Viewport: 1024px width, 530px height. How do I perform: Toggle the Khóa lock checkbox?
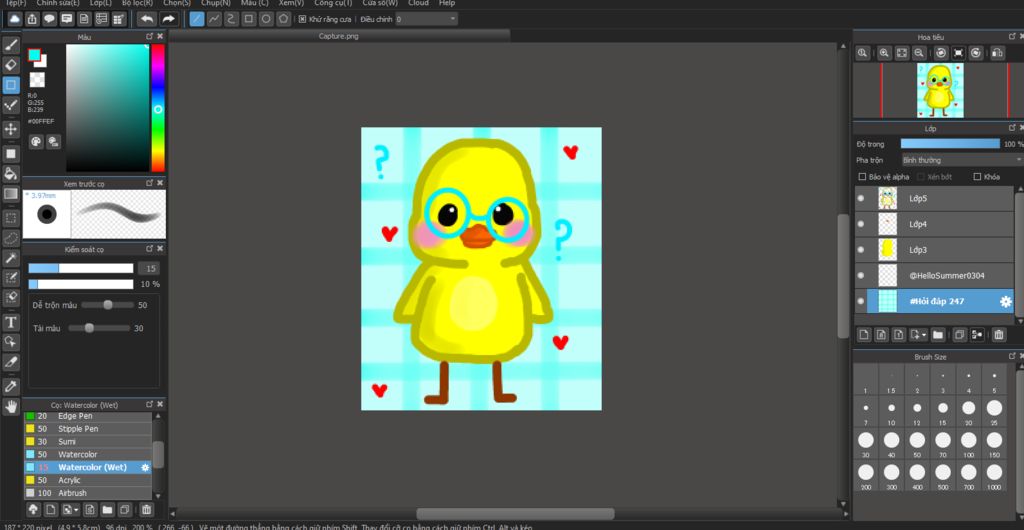978,177
